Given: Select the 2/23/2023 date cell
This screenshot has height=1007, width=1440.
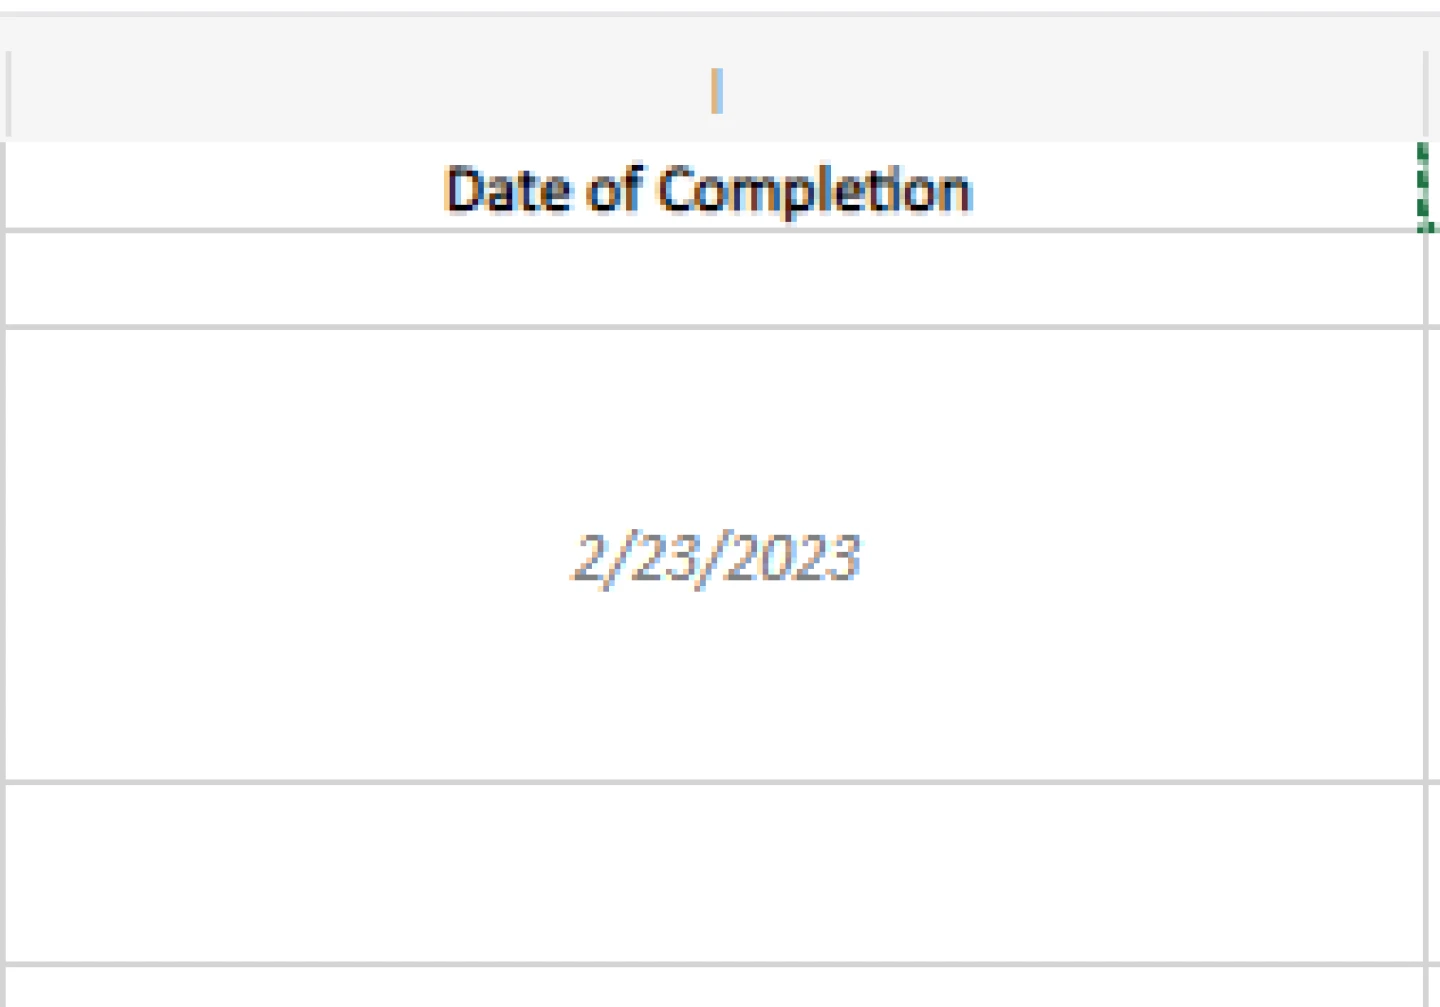Looking at the screenshot, I should click(x=715, y=556).
